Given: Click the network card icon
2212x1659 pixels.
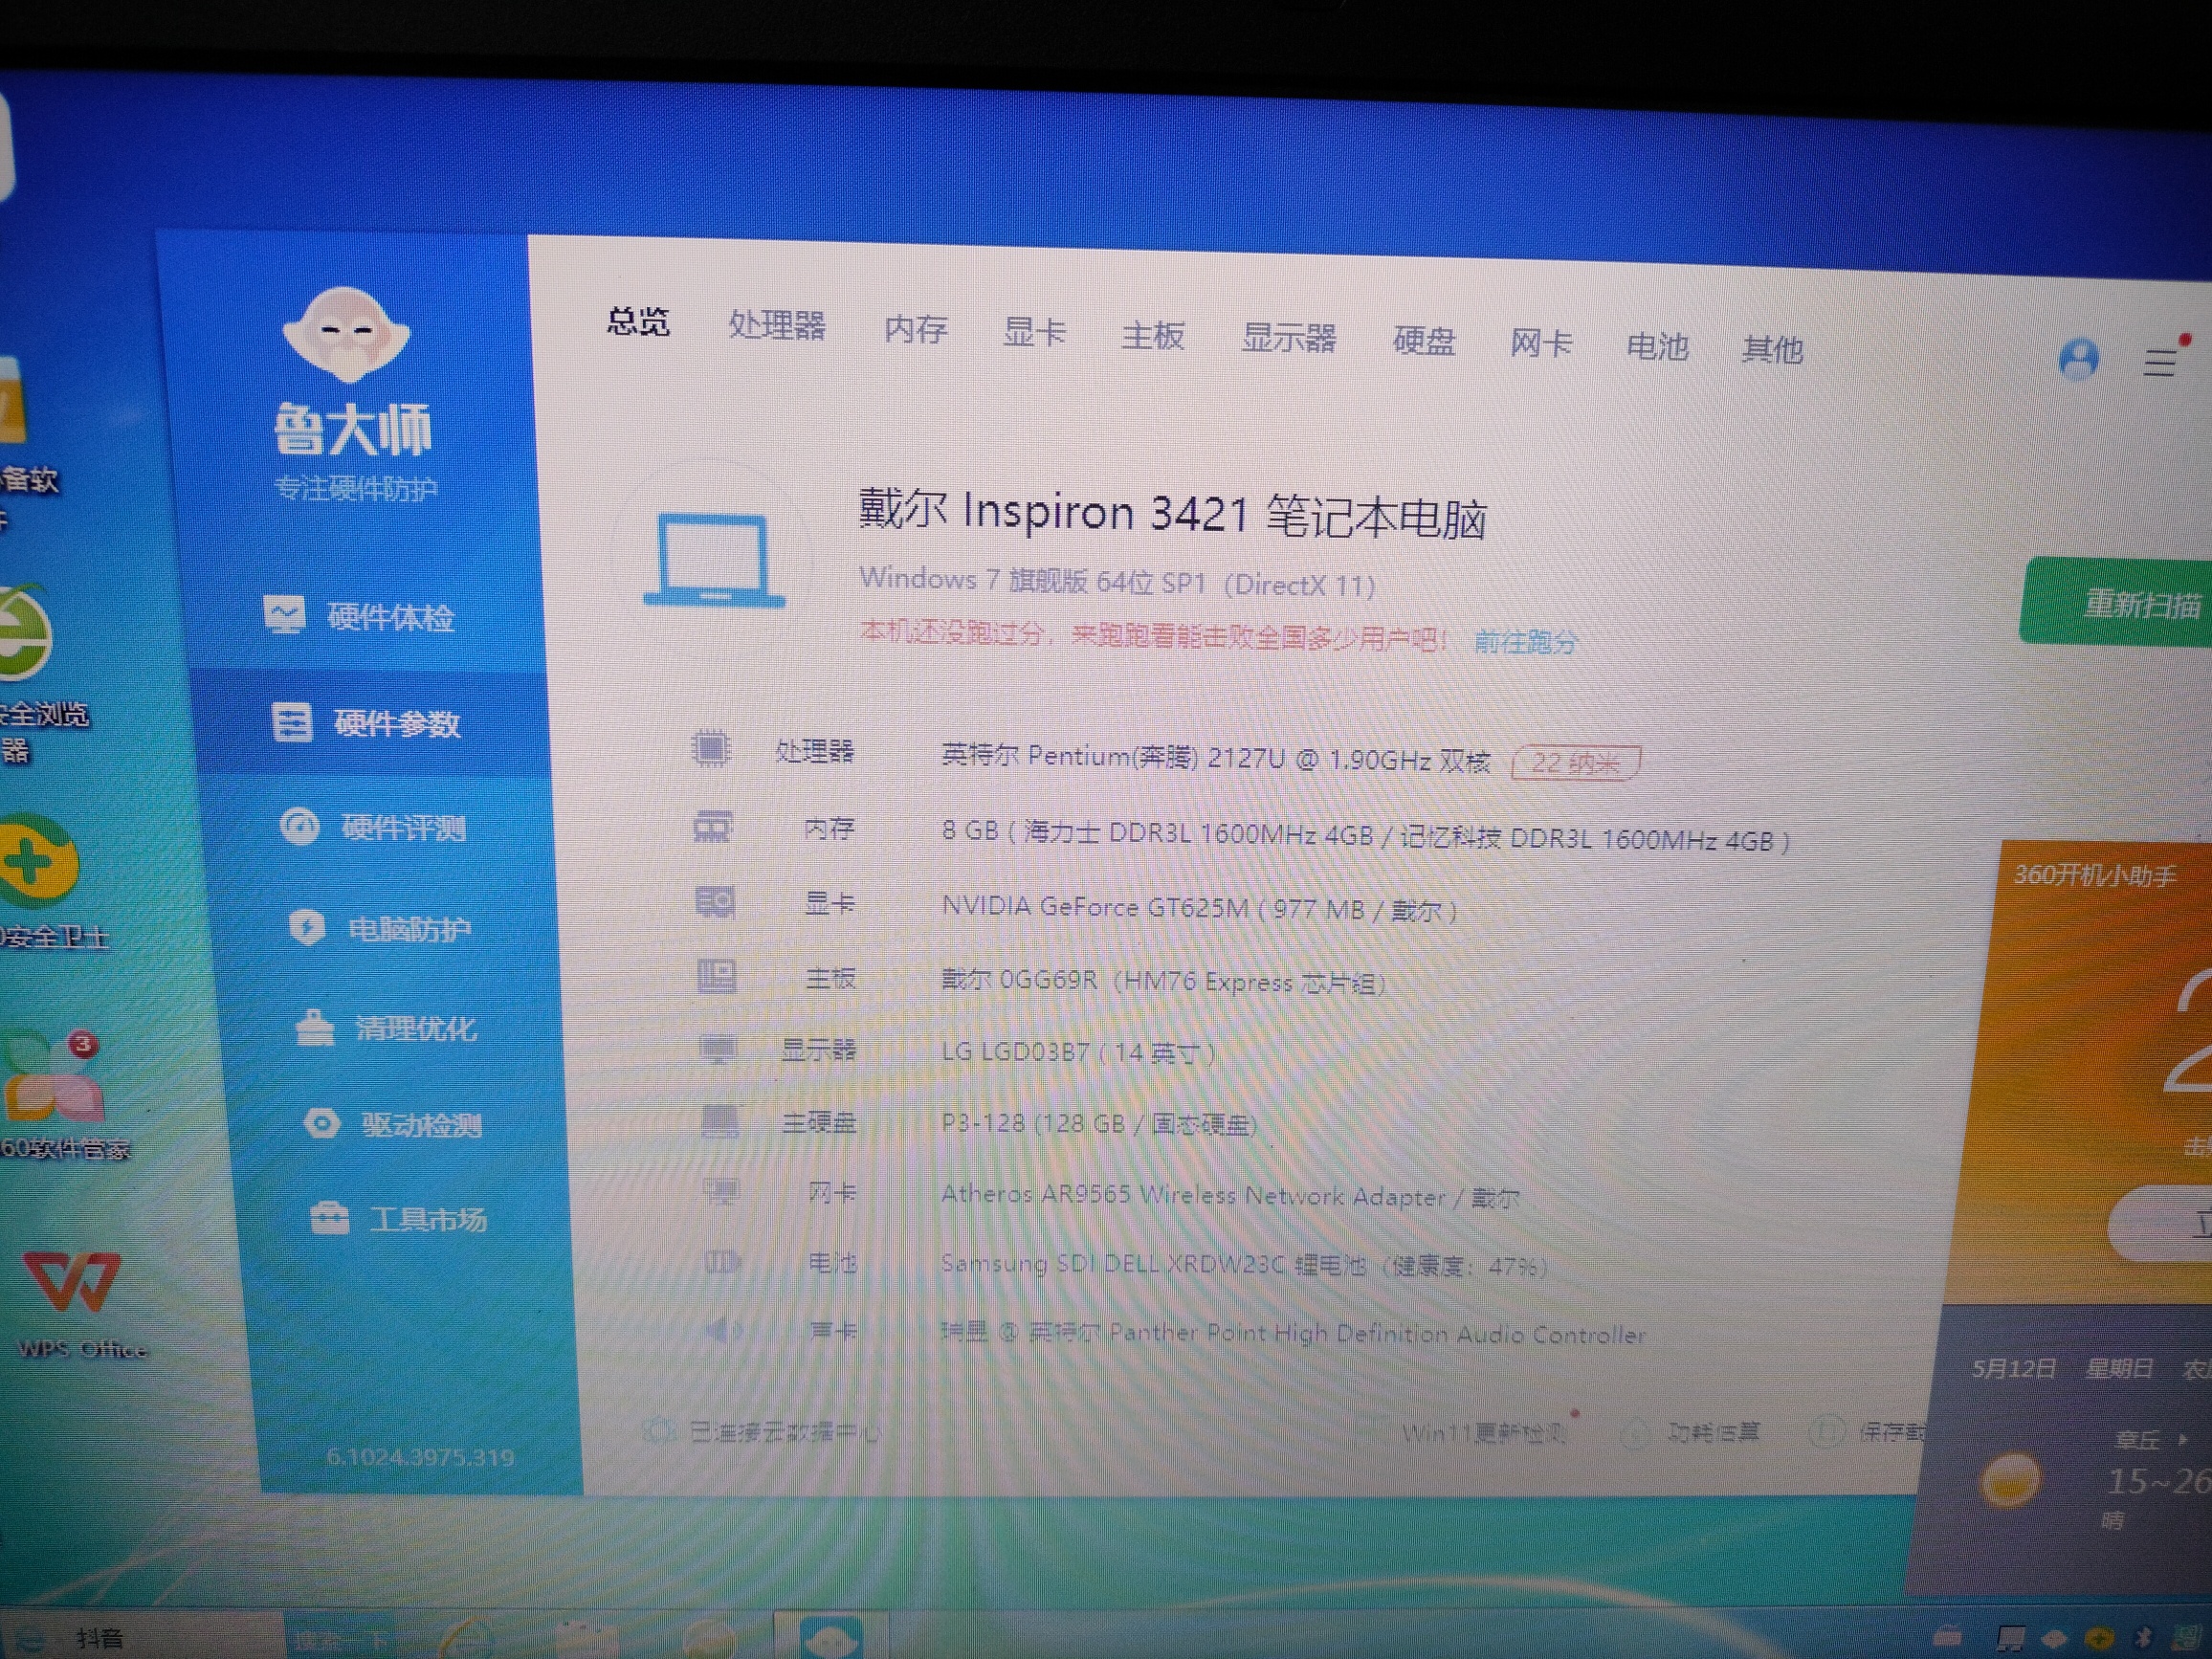Looking at the screenshot, I should coord(721,1191).
